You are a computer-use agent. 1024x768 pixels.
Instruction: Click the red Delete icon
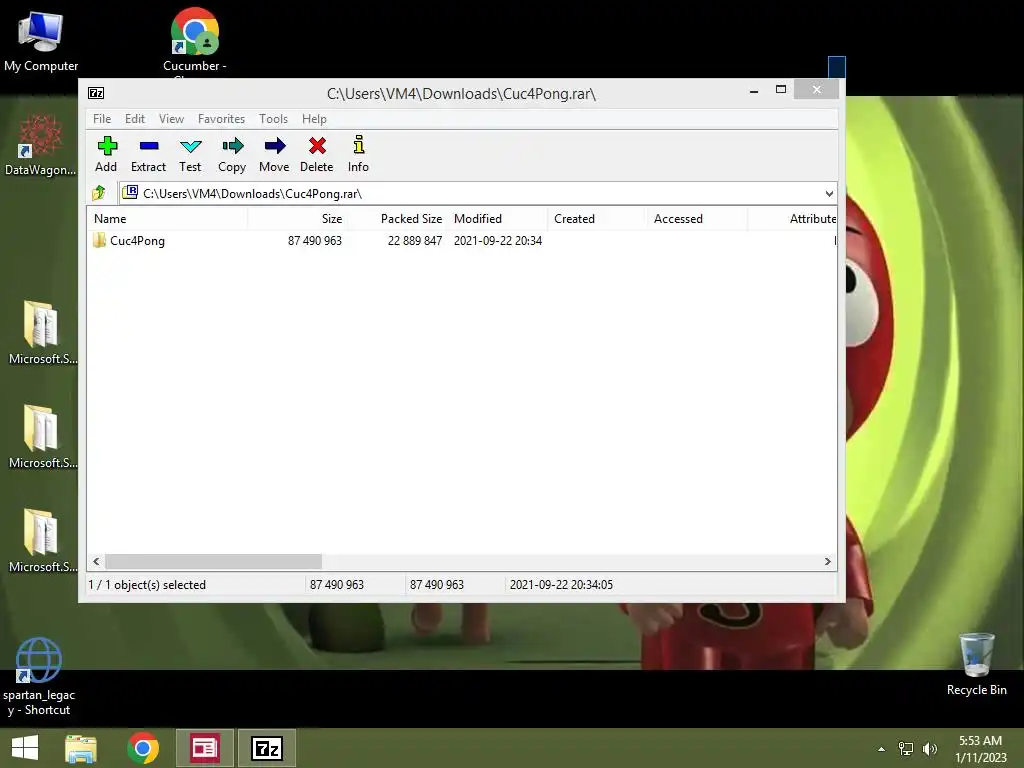[x=317, y=146]
